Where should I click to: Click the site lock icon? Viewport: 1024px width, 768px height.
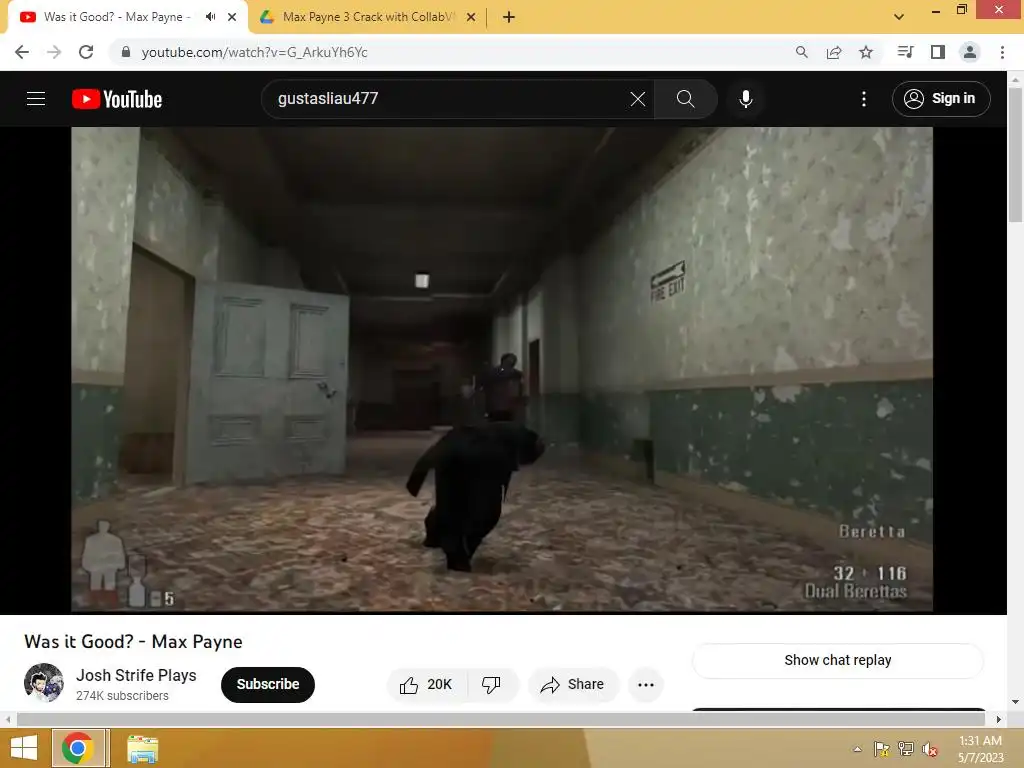tap(126, 52)
